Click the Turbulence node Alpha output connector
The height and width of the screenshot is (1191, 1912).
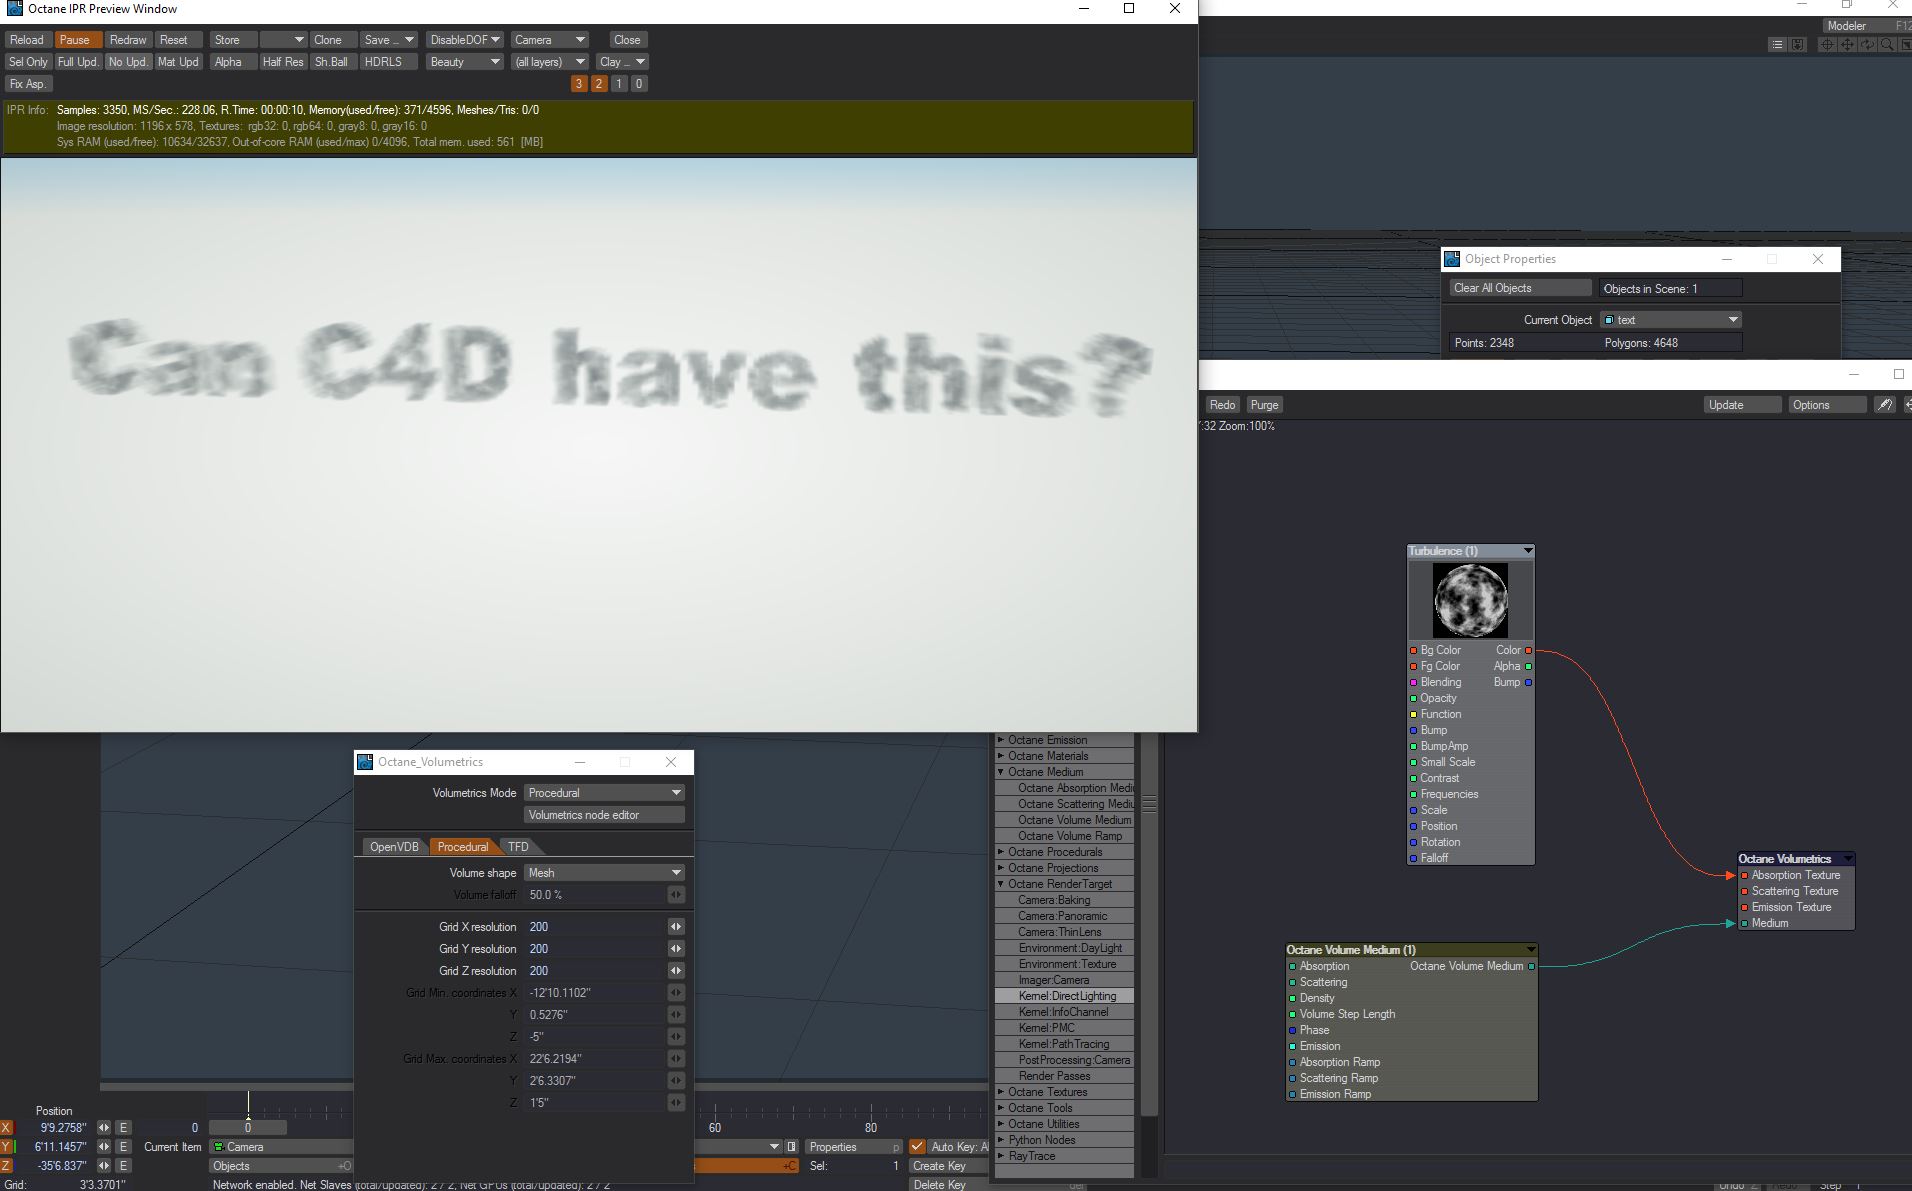click(x=1528, y=666)
